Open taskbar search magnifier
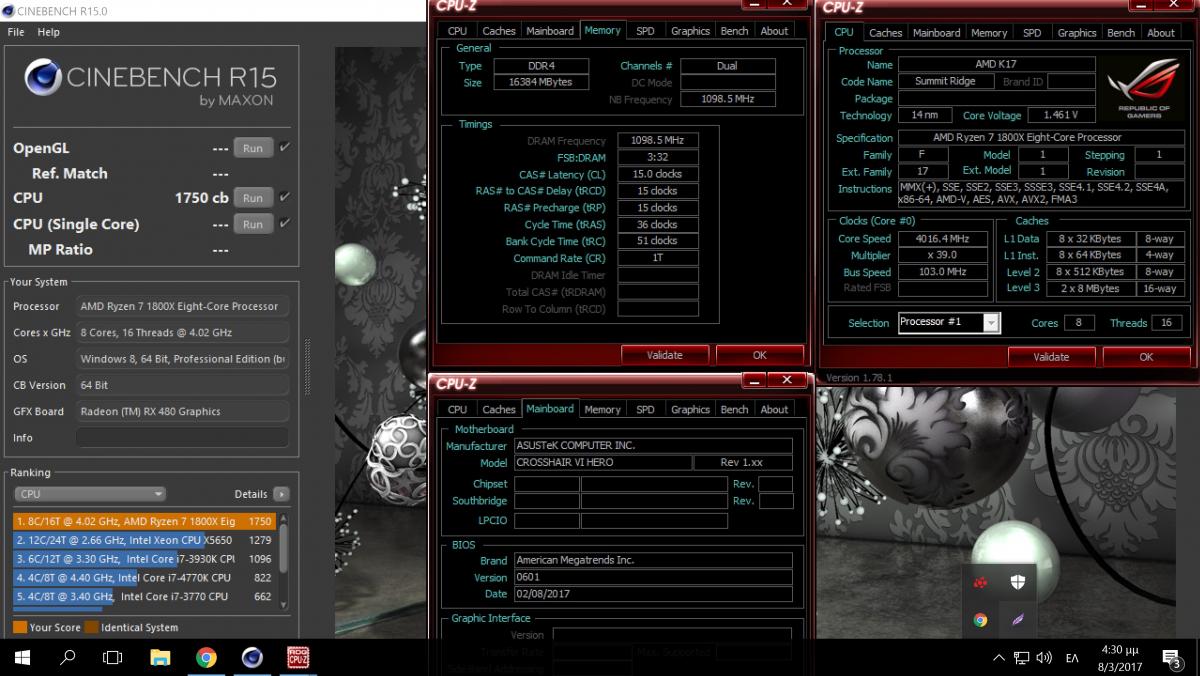The width and height of the screenshot is (1200, 676). click(x=68, y=657)
